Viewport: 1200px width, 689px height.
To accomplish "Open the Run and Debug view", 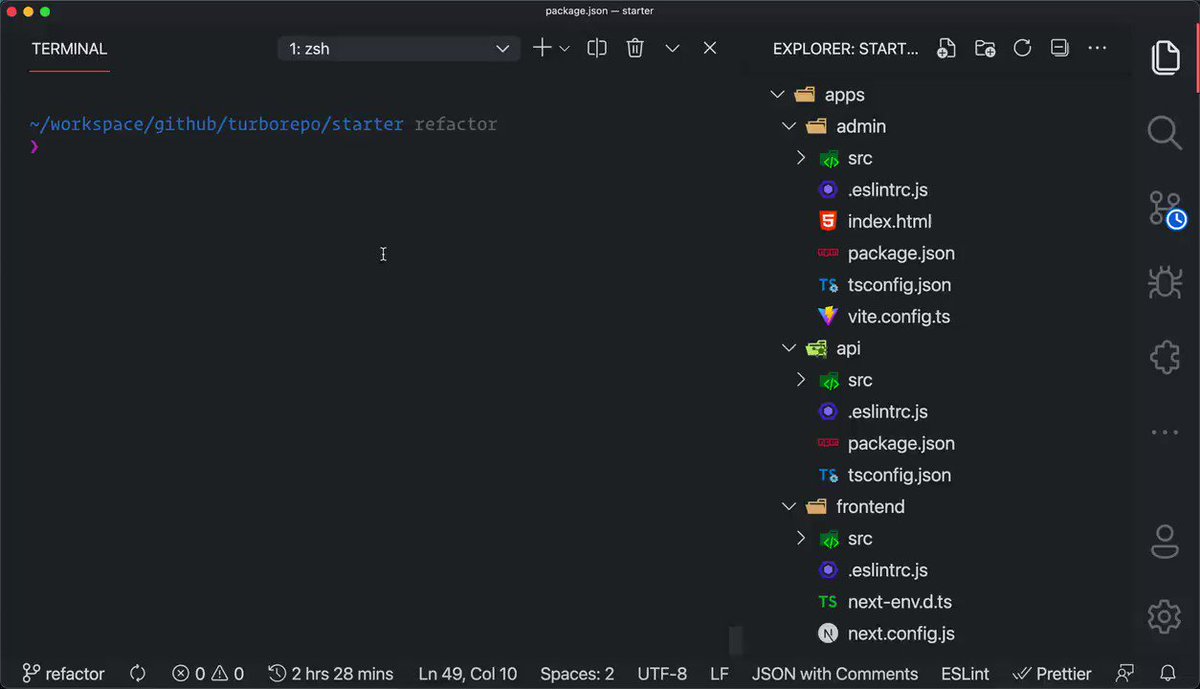I will click(1163, 282).
